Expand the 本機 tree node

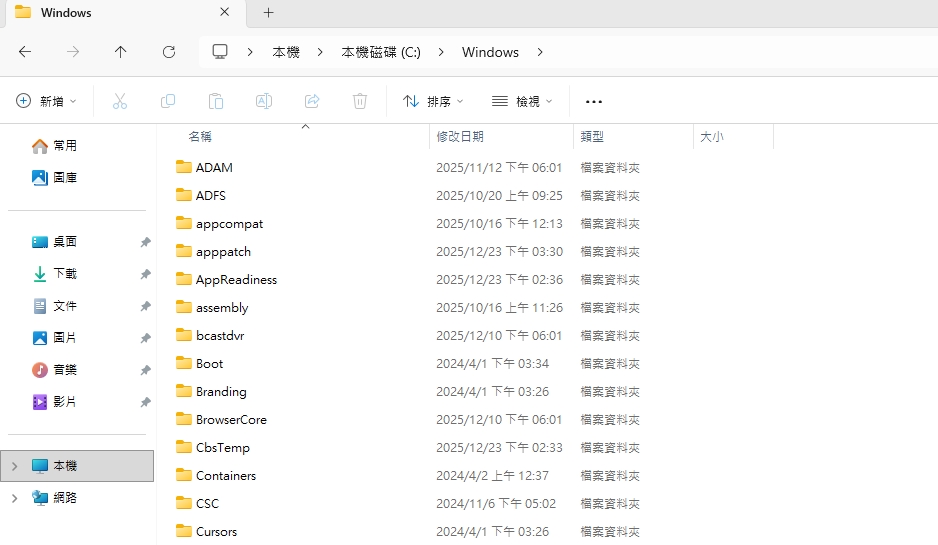click(x=14, y=466)
